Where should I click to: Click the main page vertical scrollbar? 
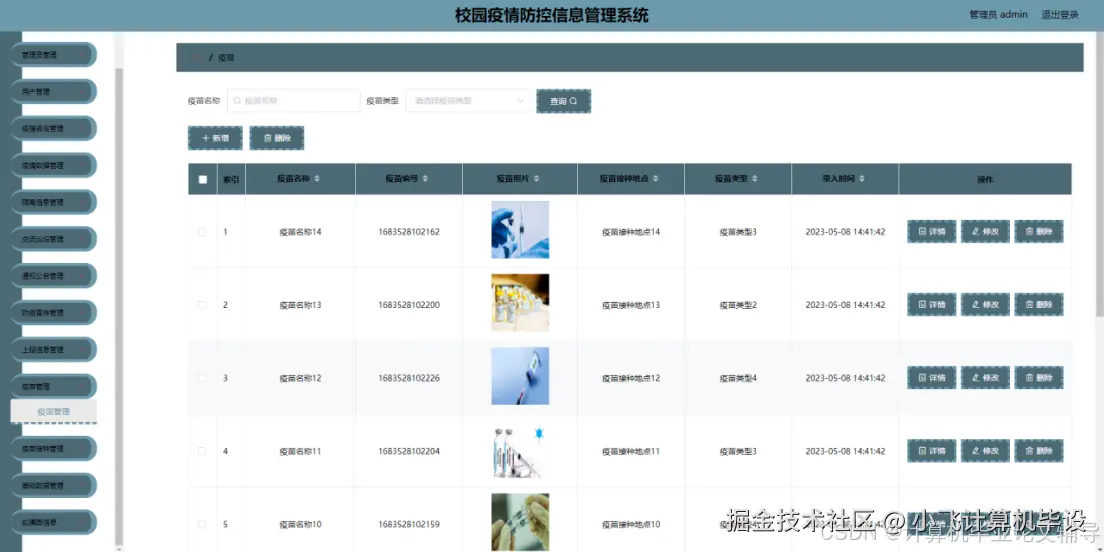point(1100,176)
